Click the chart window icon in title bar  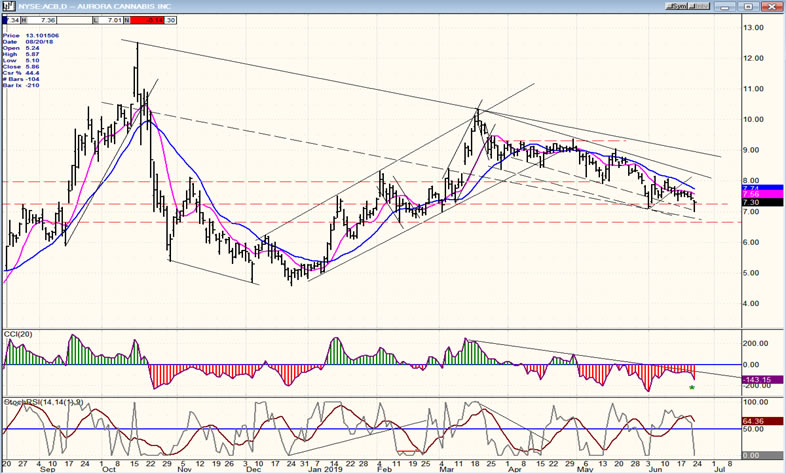click(7, 5)
